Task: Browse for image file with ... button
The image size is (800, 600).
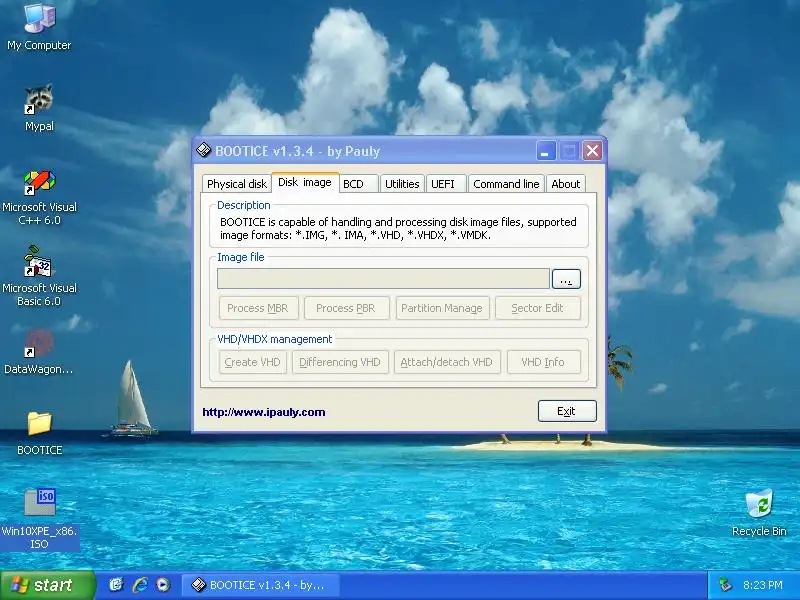Action: tap(566, 279)
